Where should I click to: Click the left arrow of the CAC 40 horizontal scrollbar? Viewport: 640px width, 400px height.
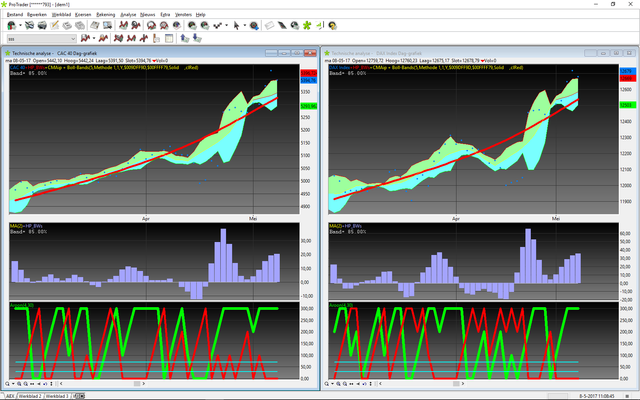click(61, 384)
